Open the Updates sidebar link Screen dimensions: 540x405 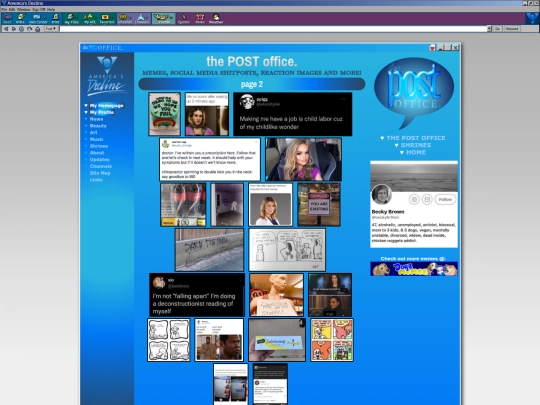click(99, 159)
